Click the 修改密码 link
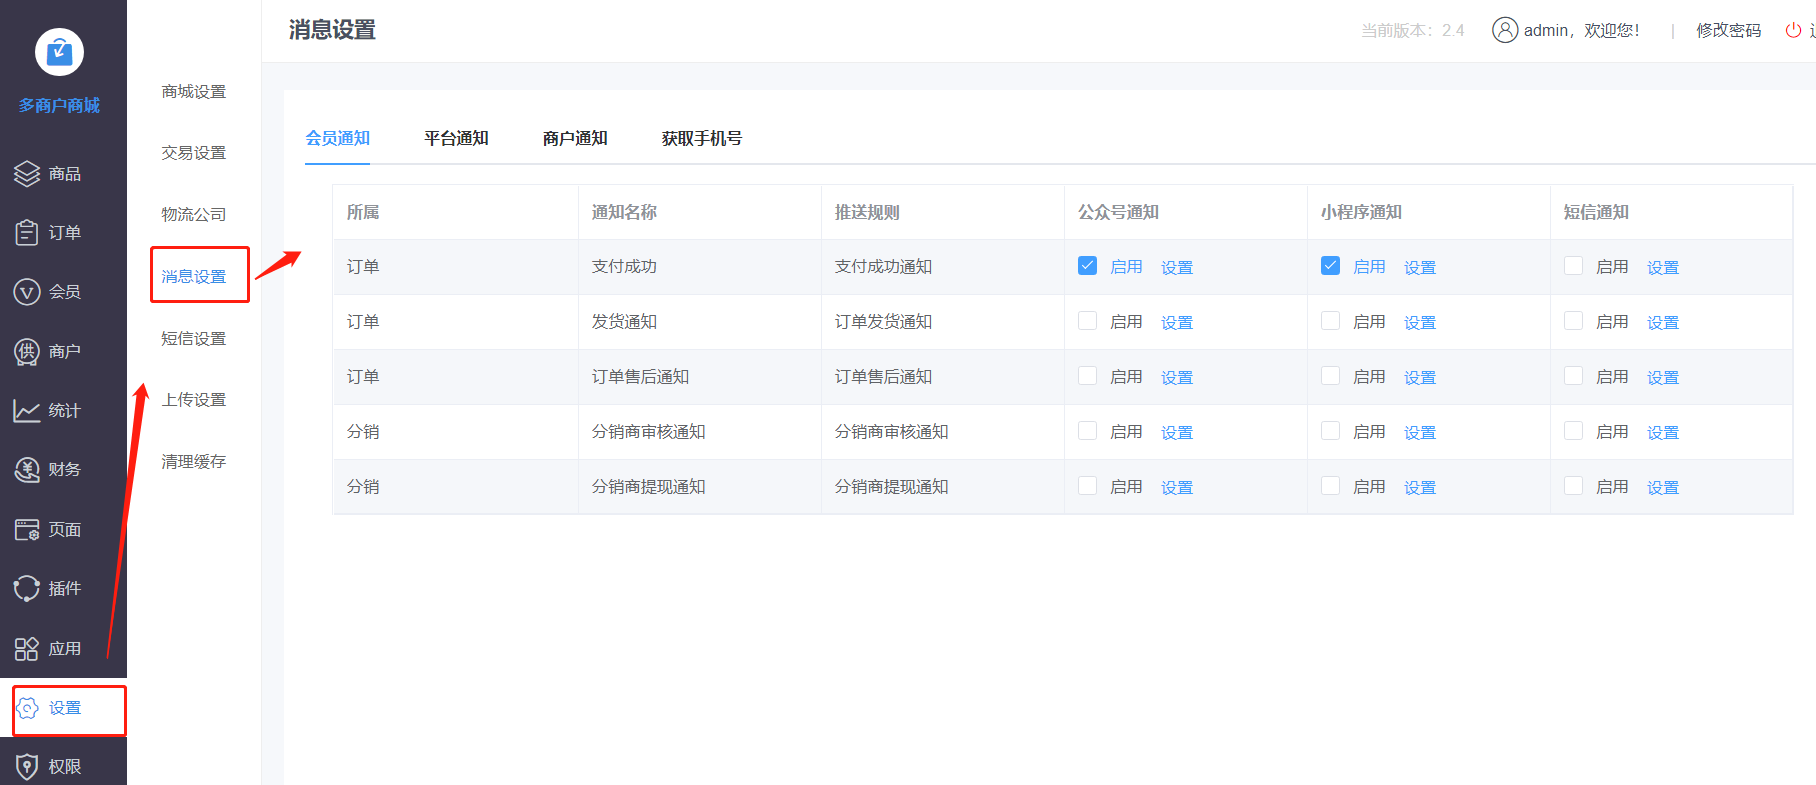 [x=1729, y=30]
